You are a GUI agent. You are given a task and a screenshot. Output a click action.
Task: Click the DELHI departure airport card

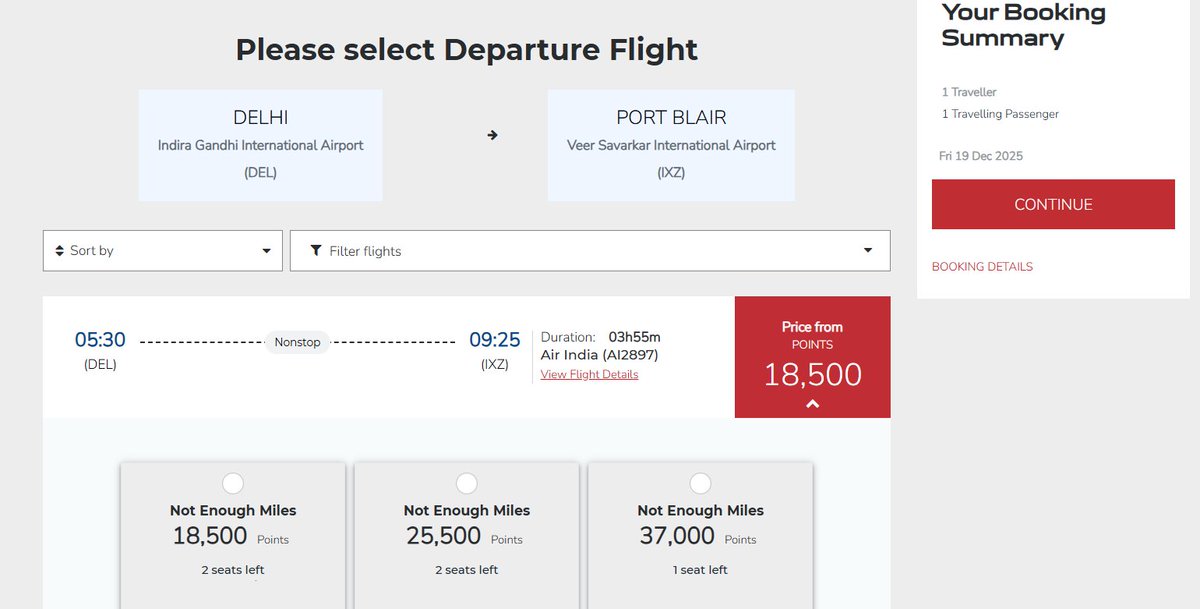point(261,145)
